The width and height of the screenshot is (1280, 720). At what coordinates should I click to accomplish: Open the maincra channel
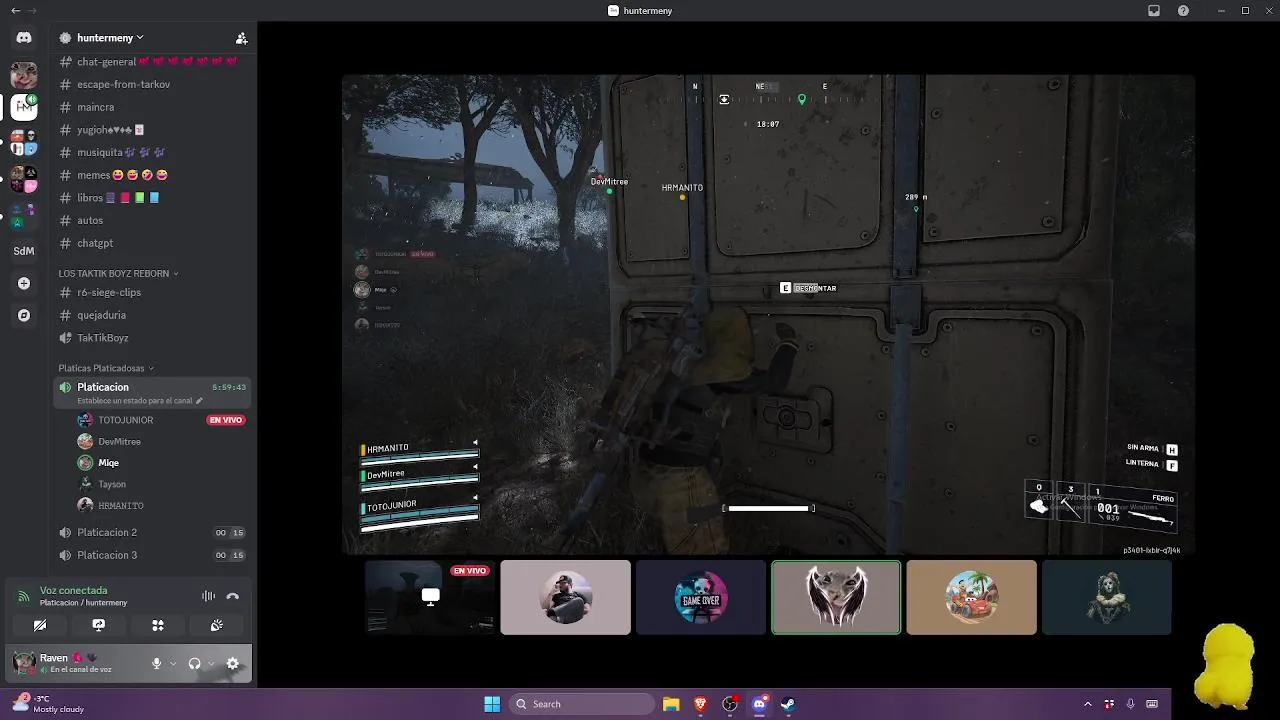(x=152, y=107)
